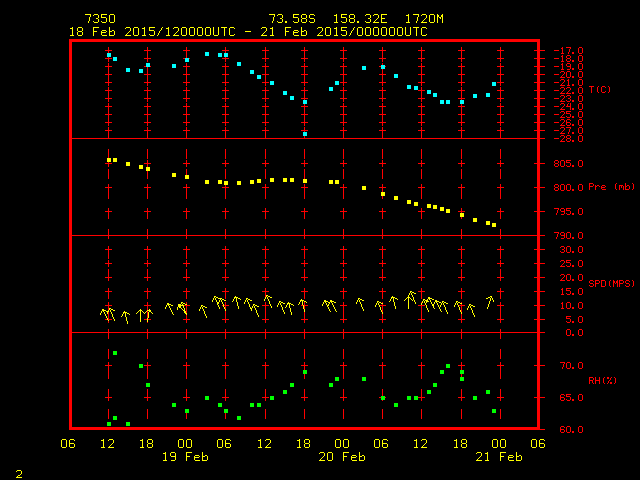Image resolution: width=640 pixels, height=480 pixels.
Task: Click the station ID 7350
Action: coord(100,19)
